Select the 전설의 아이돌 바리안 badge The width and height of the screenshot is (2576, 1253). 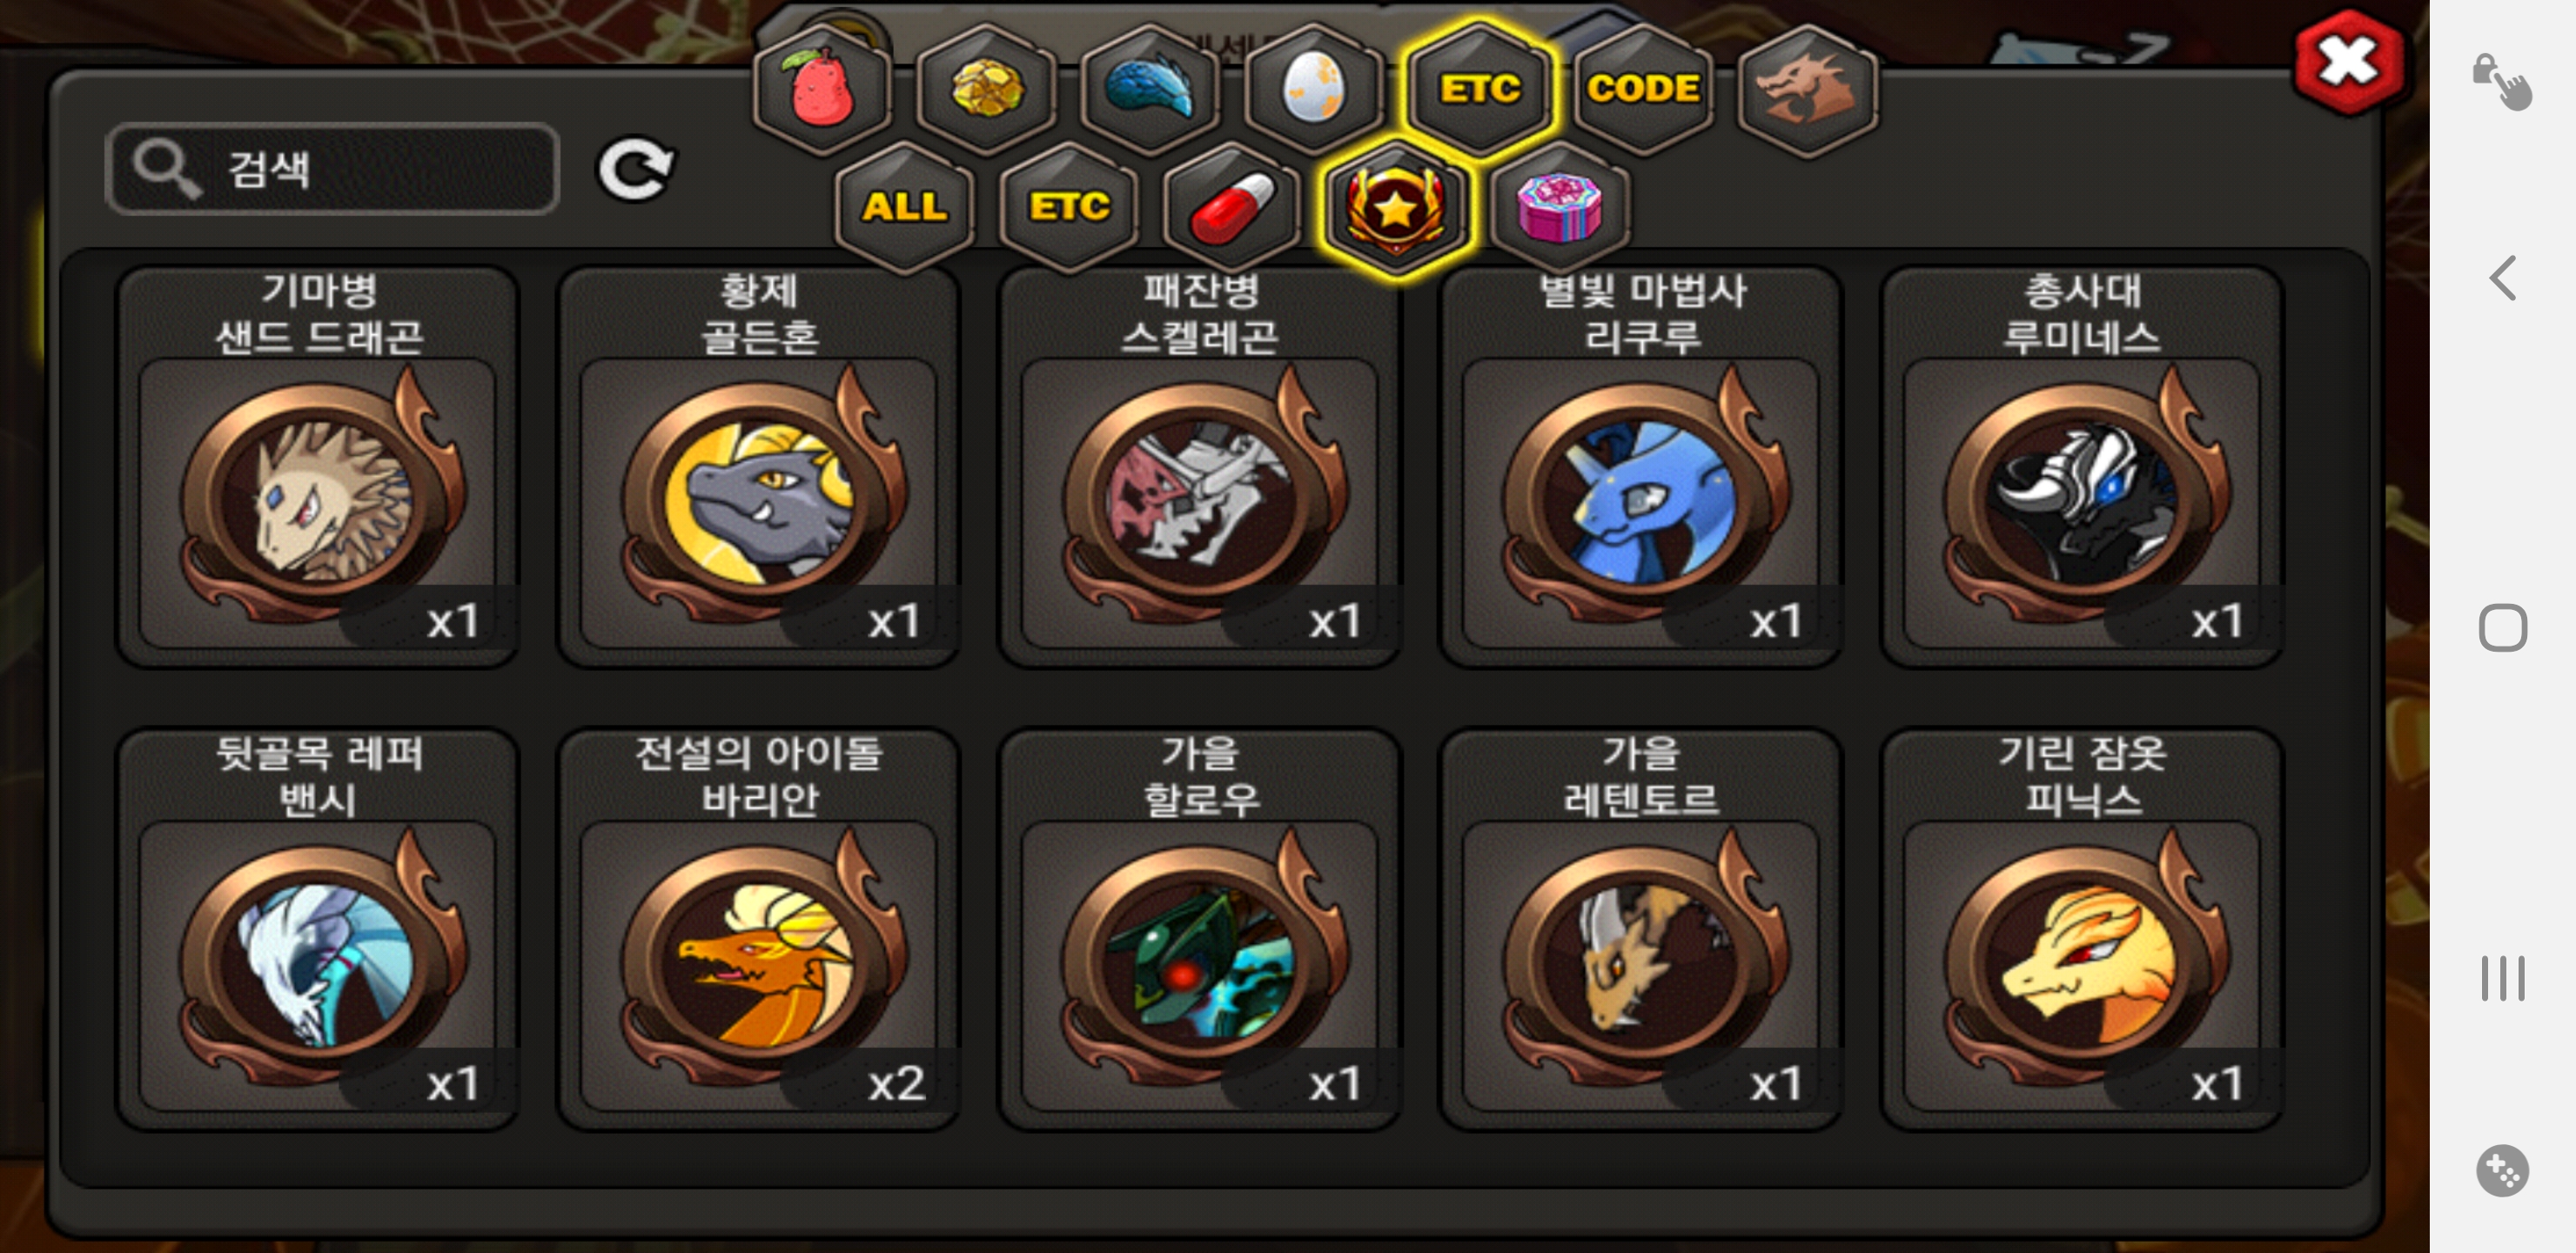759,929
